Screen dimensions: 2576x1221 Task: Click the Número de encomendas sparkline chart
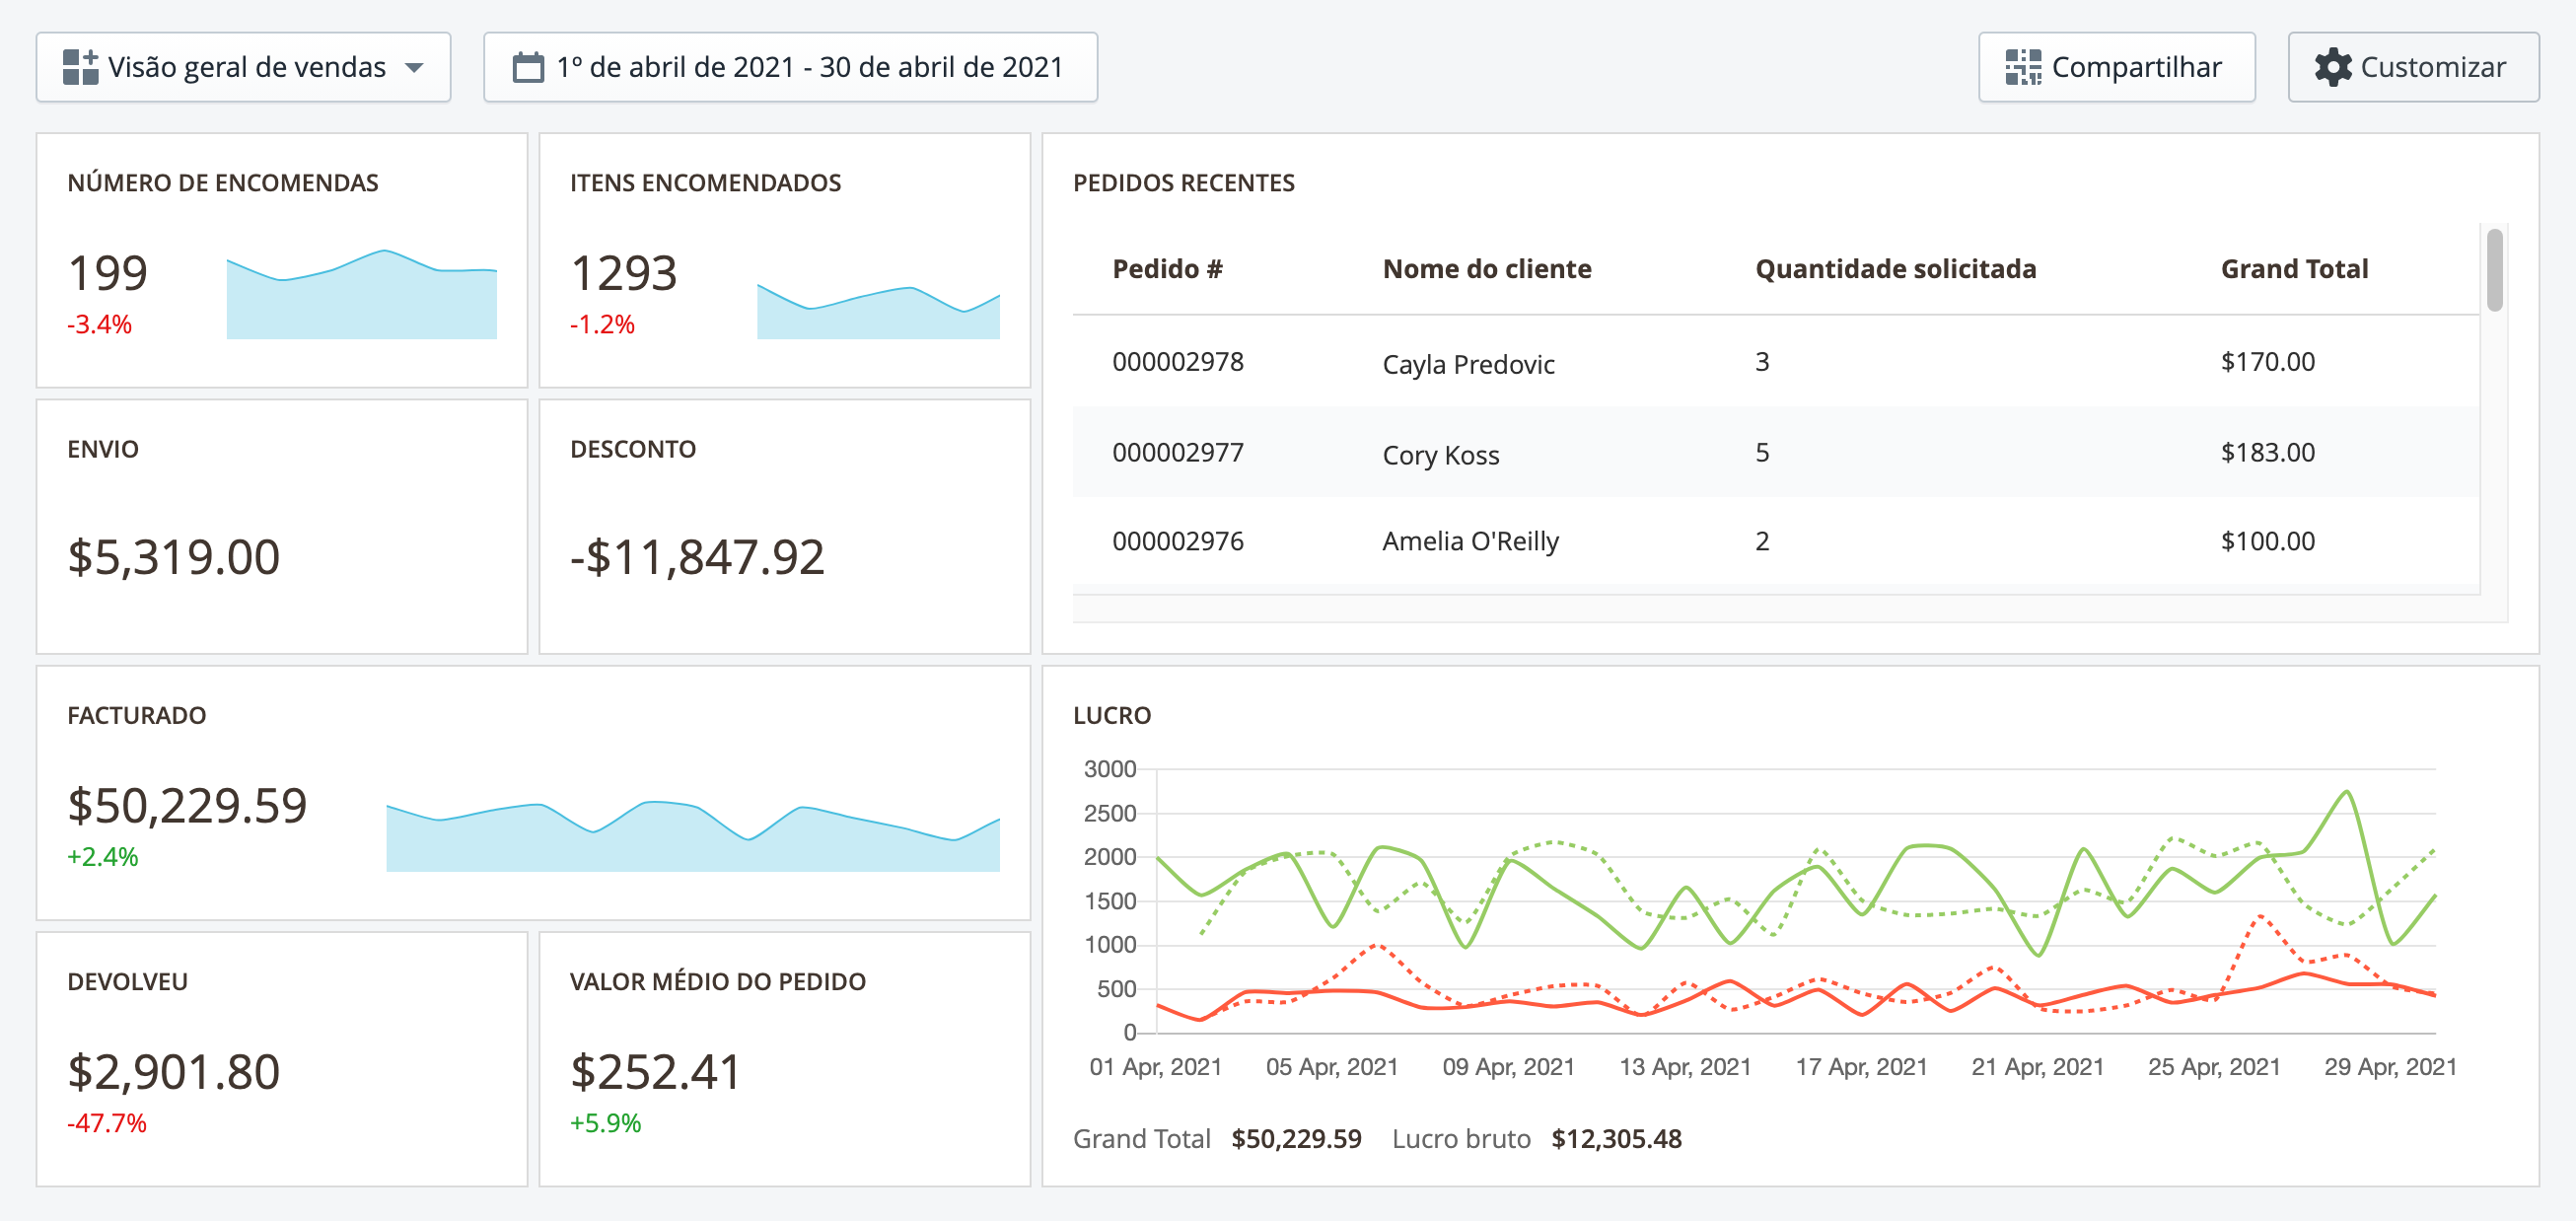[362, 294]
